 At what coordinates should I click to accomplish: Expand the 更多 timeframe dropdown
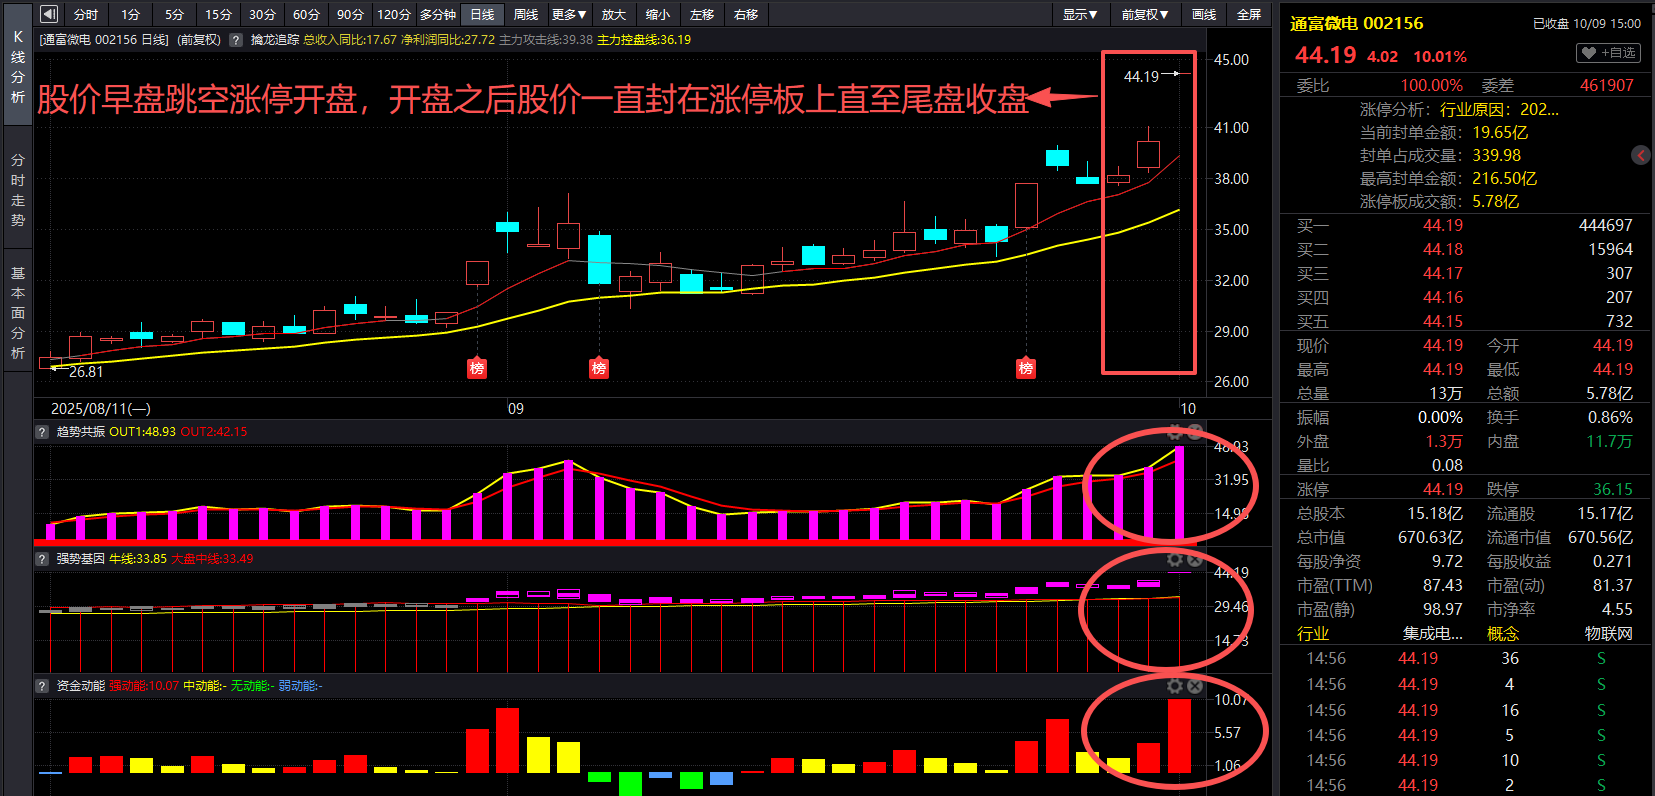(569, 14)
